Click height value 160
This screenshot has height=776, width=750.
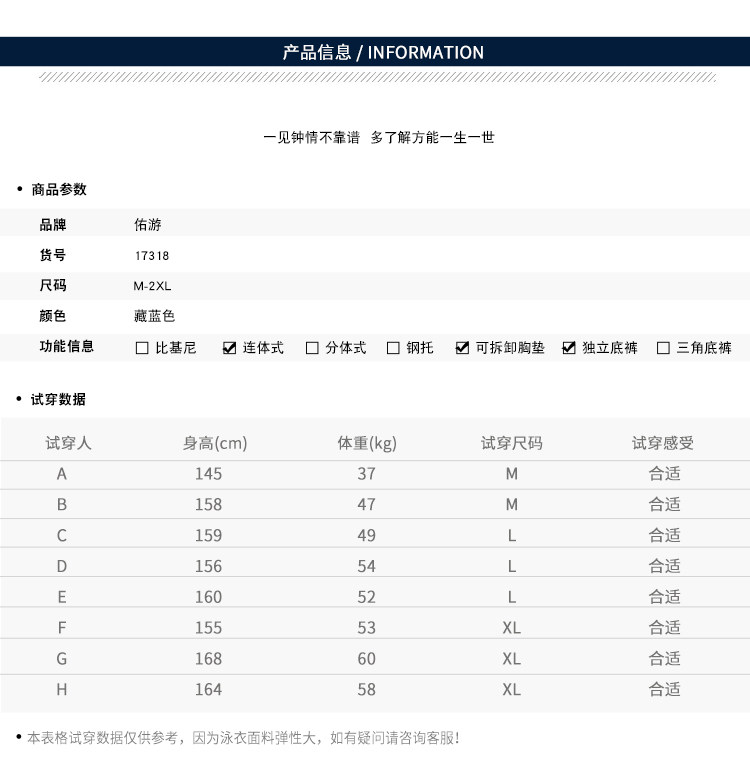coord(208,597)
